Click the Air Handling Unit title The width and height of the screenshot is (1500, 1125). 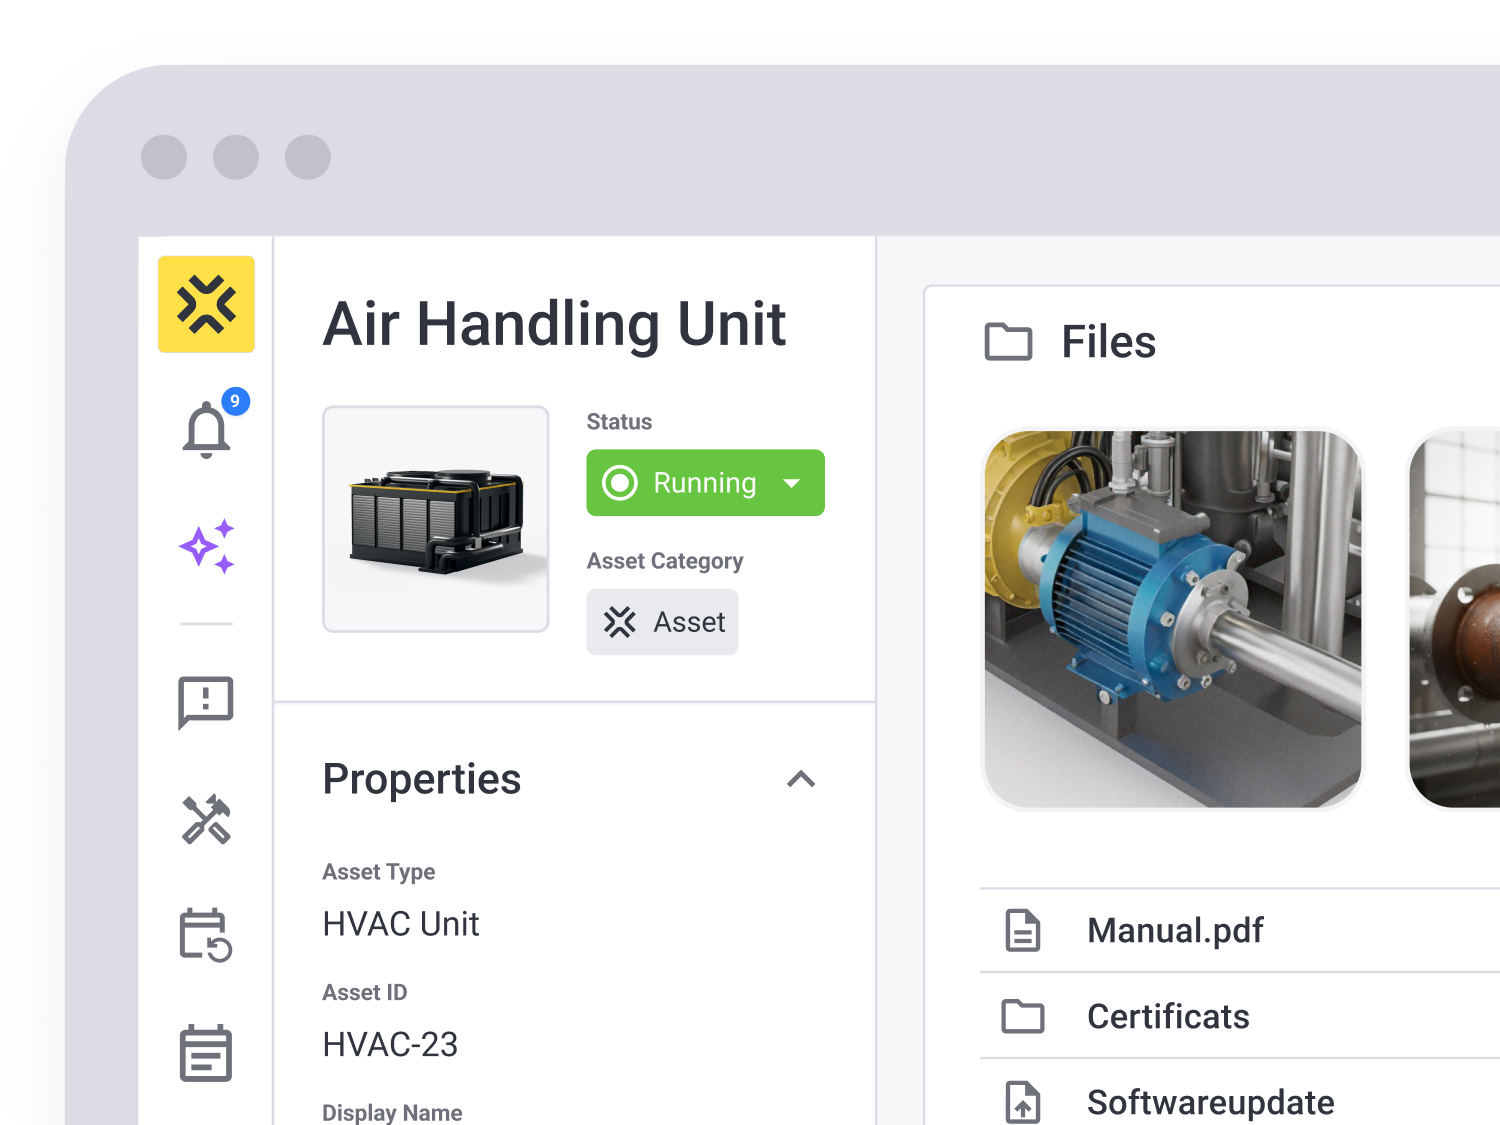(x=555, y=325)
